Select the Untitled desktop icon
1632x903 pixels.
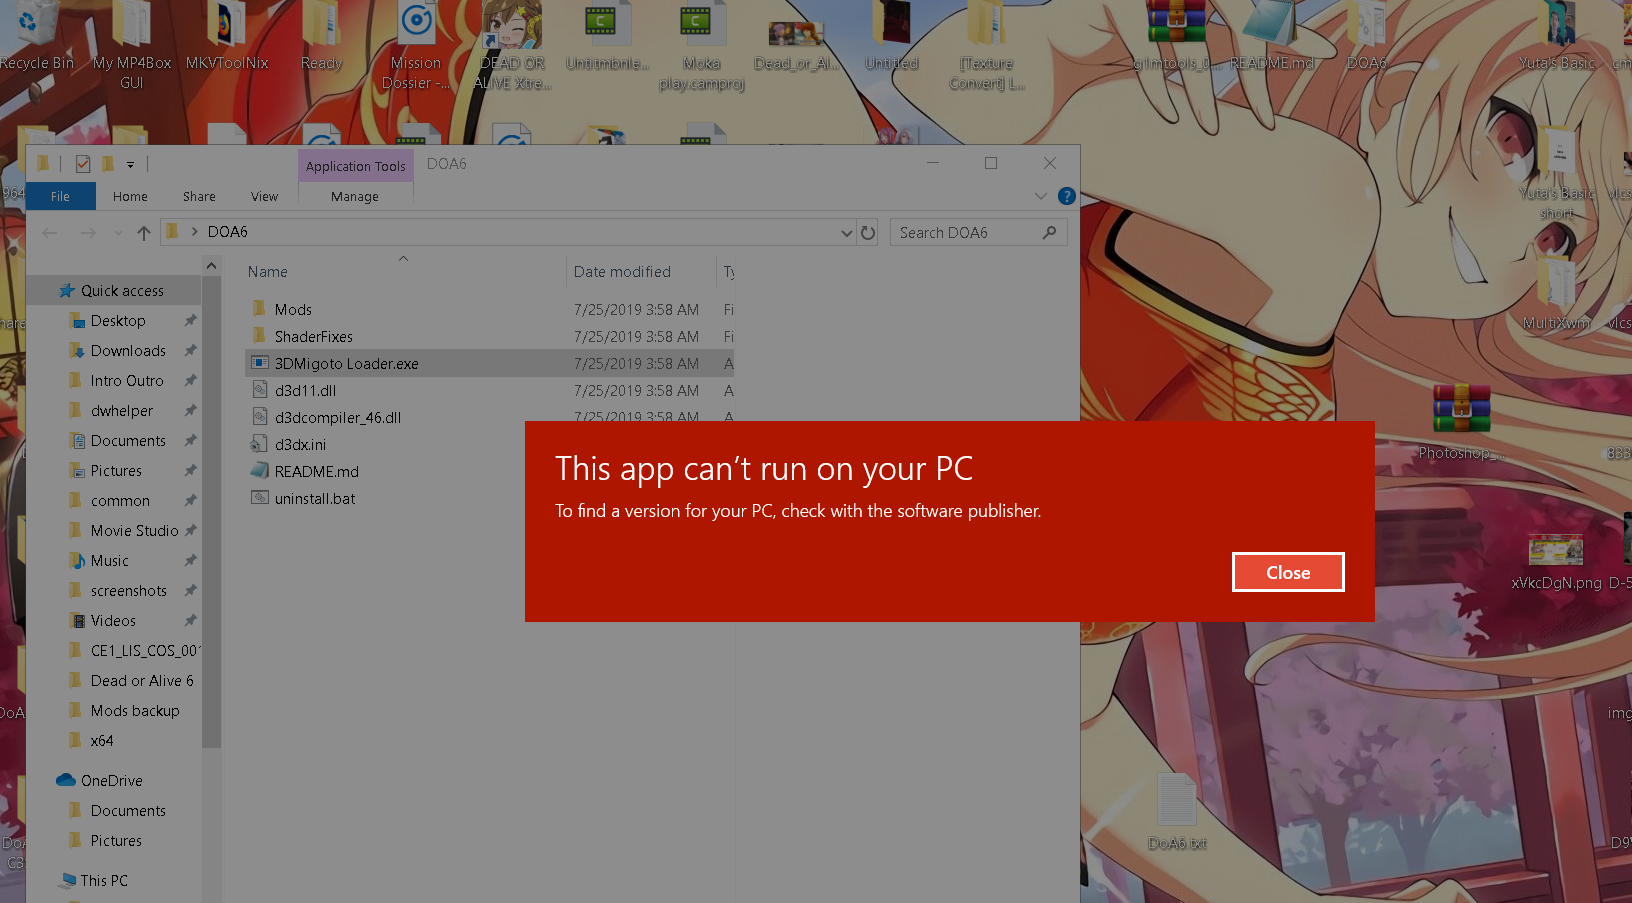coord(891,36)
